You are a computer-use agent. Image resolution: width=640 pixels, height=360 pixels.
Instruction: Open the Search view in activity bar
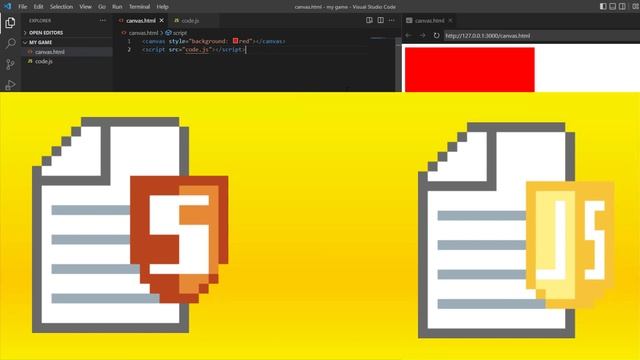click(10, 43)
